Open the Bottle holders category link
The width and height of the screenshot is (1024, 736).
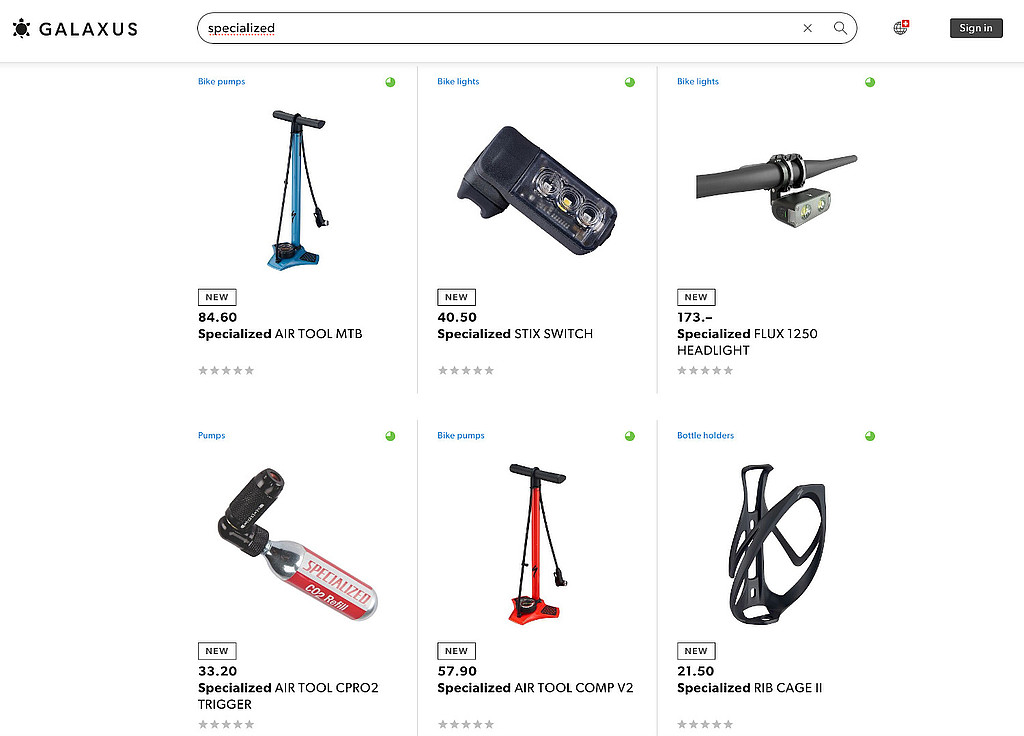[x=705, y=436]
